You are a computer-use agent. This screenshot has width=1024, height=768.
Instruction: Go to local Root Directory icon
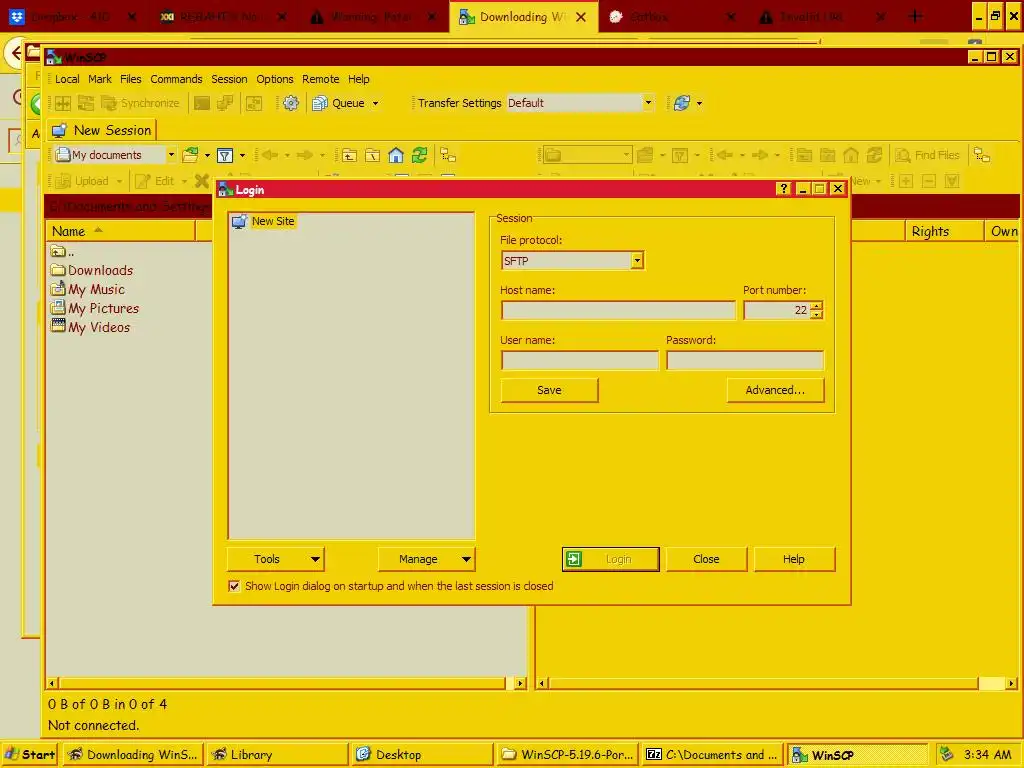click(x=372, y=155)
